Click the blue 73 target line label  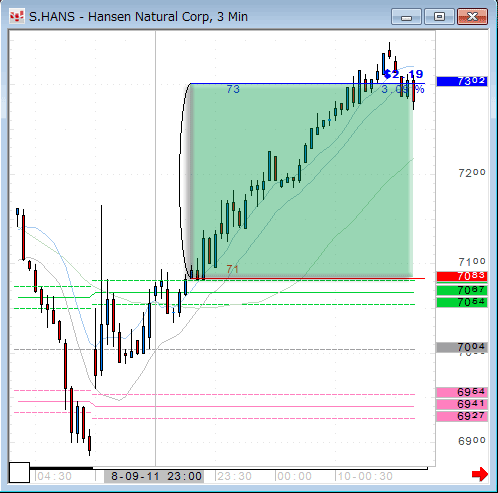coord(233,89)
